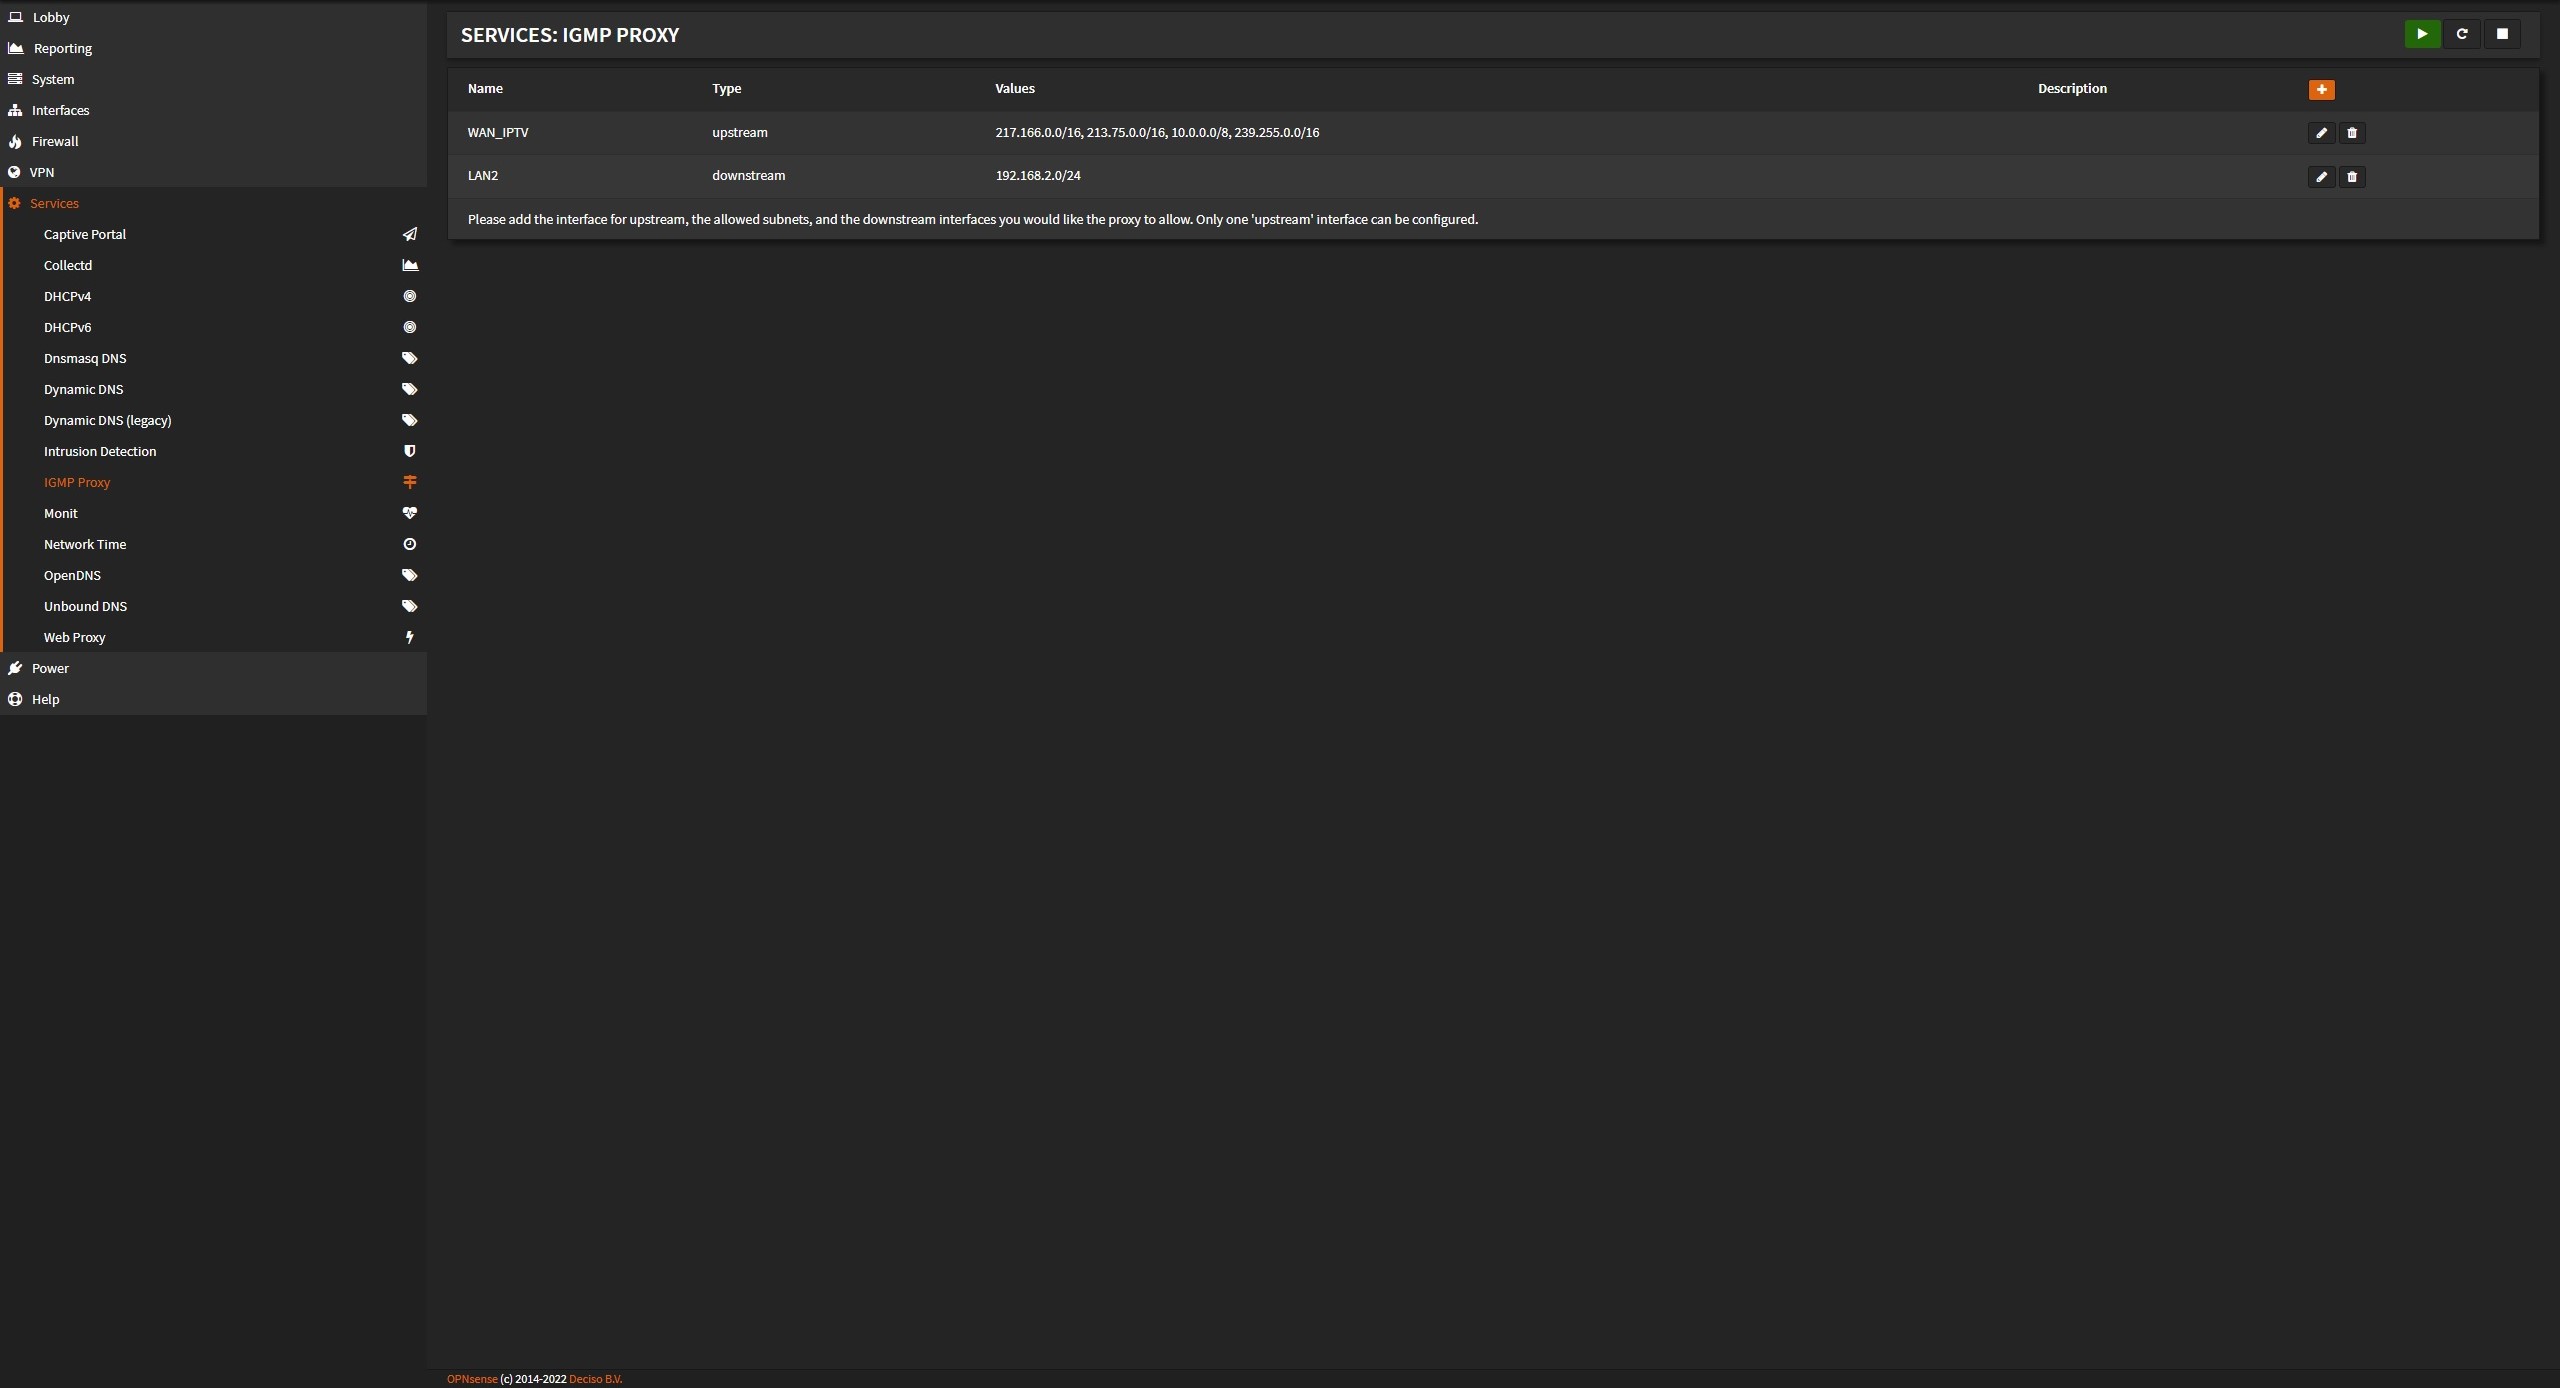Expand the VPN menu section
This screenshot has height=1388, width=2560.
(42, 172)
